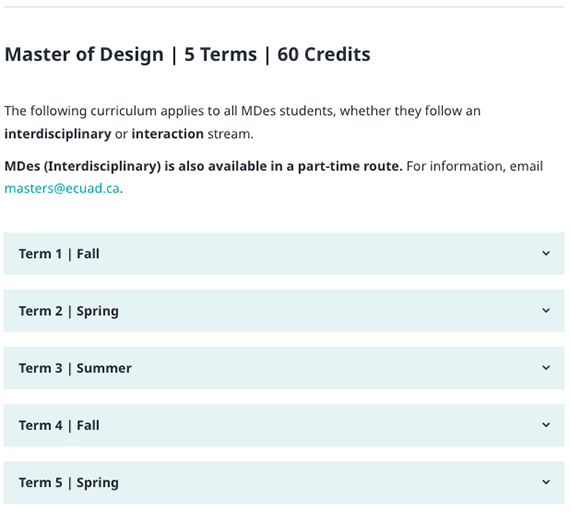Open the Term 2 | Spring section title

(69, 311)
